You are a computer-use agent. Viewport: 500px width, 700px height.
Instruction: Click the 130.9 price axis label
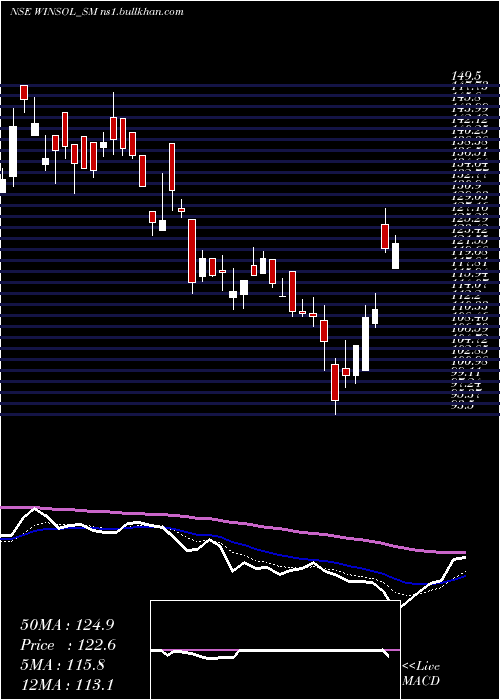point(469,186)
